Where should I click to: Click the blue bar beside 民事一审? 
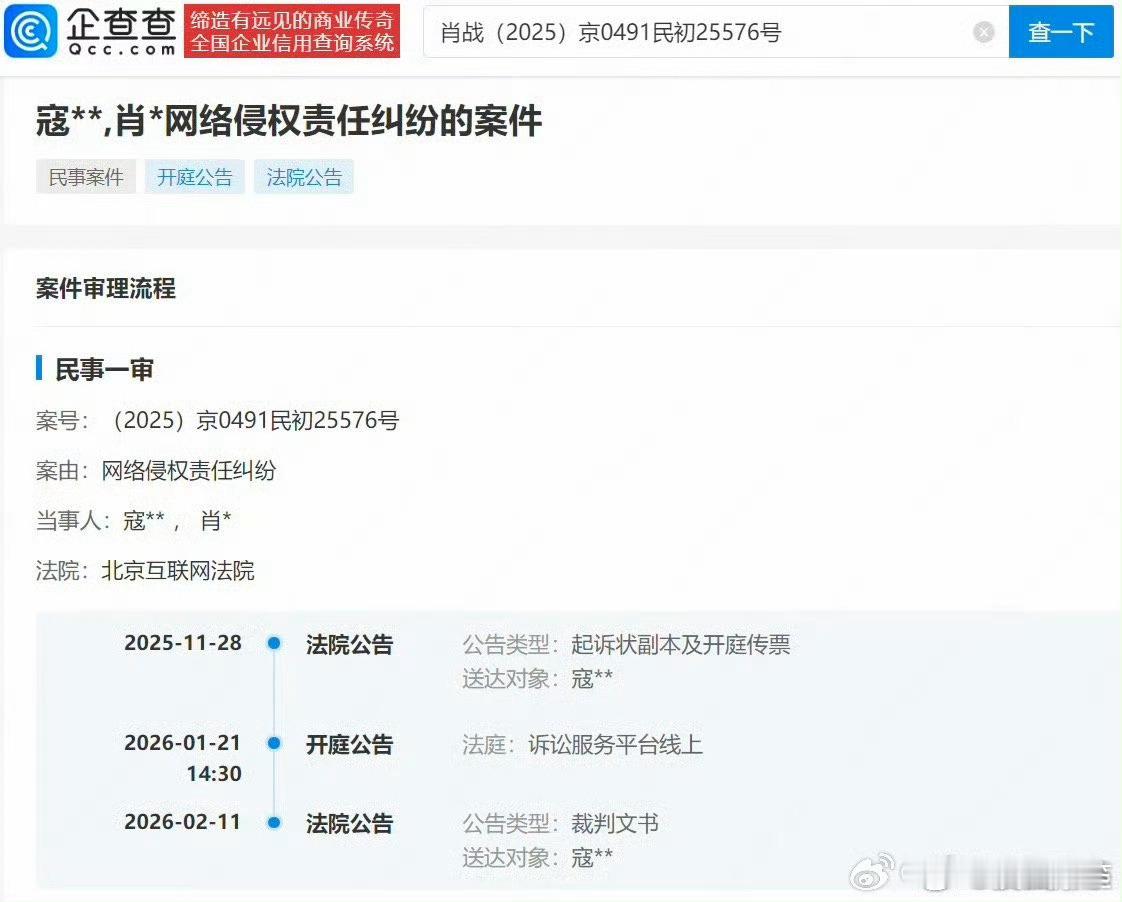(38, 369)
